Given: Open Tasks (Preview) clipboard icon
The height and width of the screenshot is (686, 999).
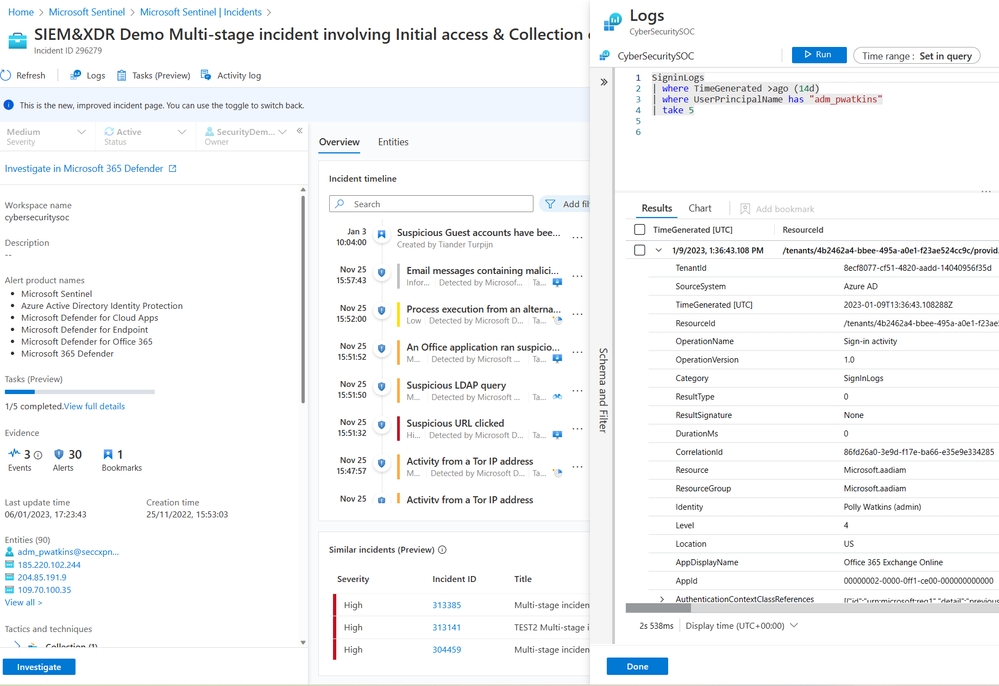Looking at the screenshot, I should (x=121, y=75).
